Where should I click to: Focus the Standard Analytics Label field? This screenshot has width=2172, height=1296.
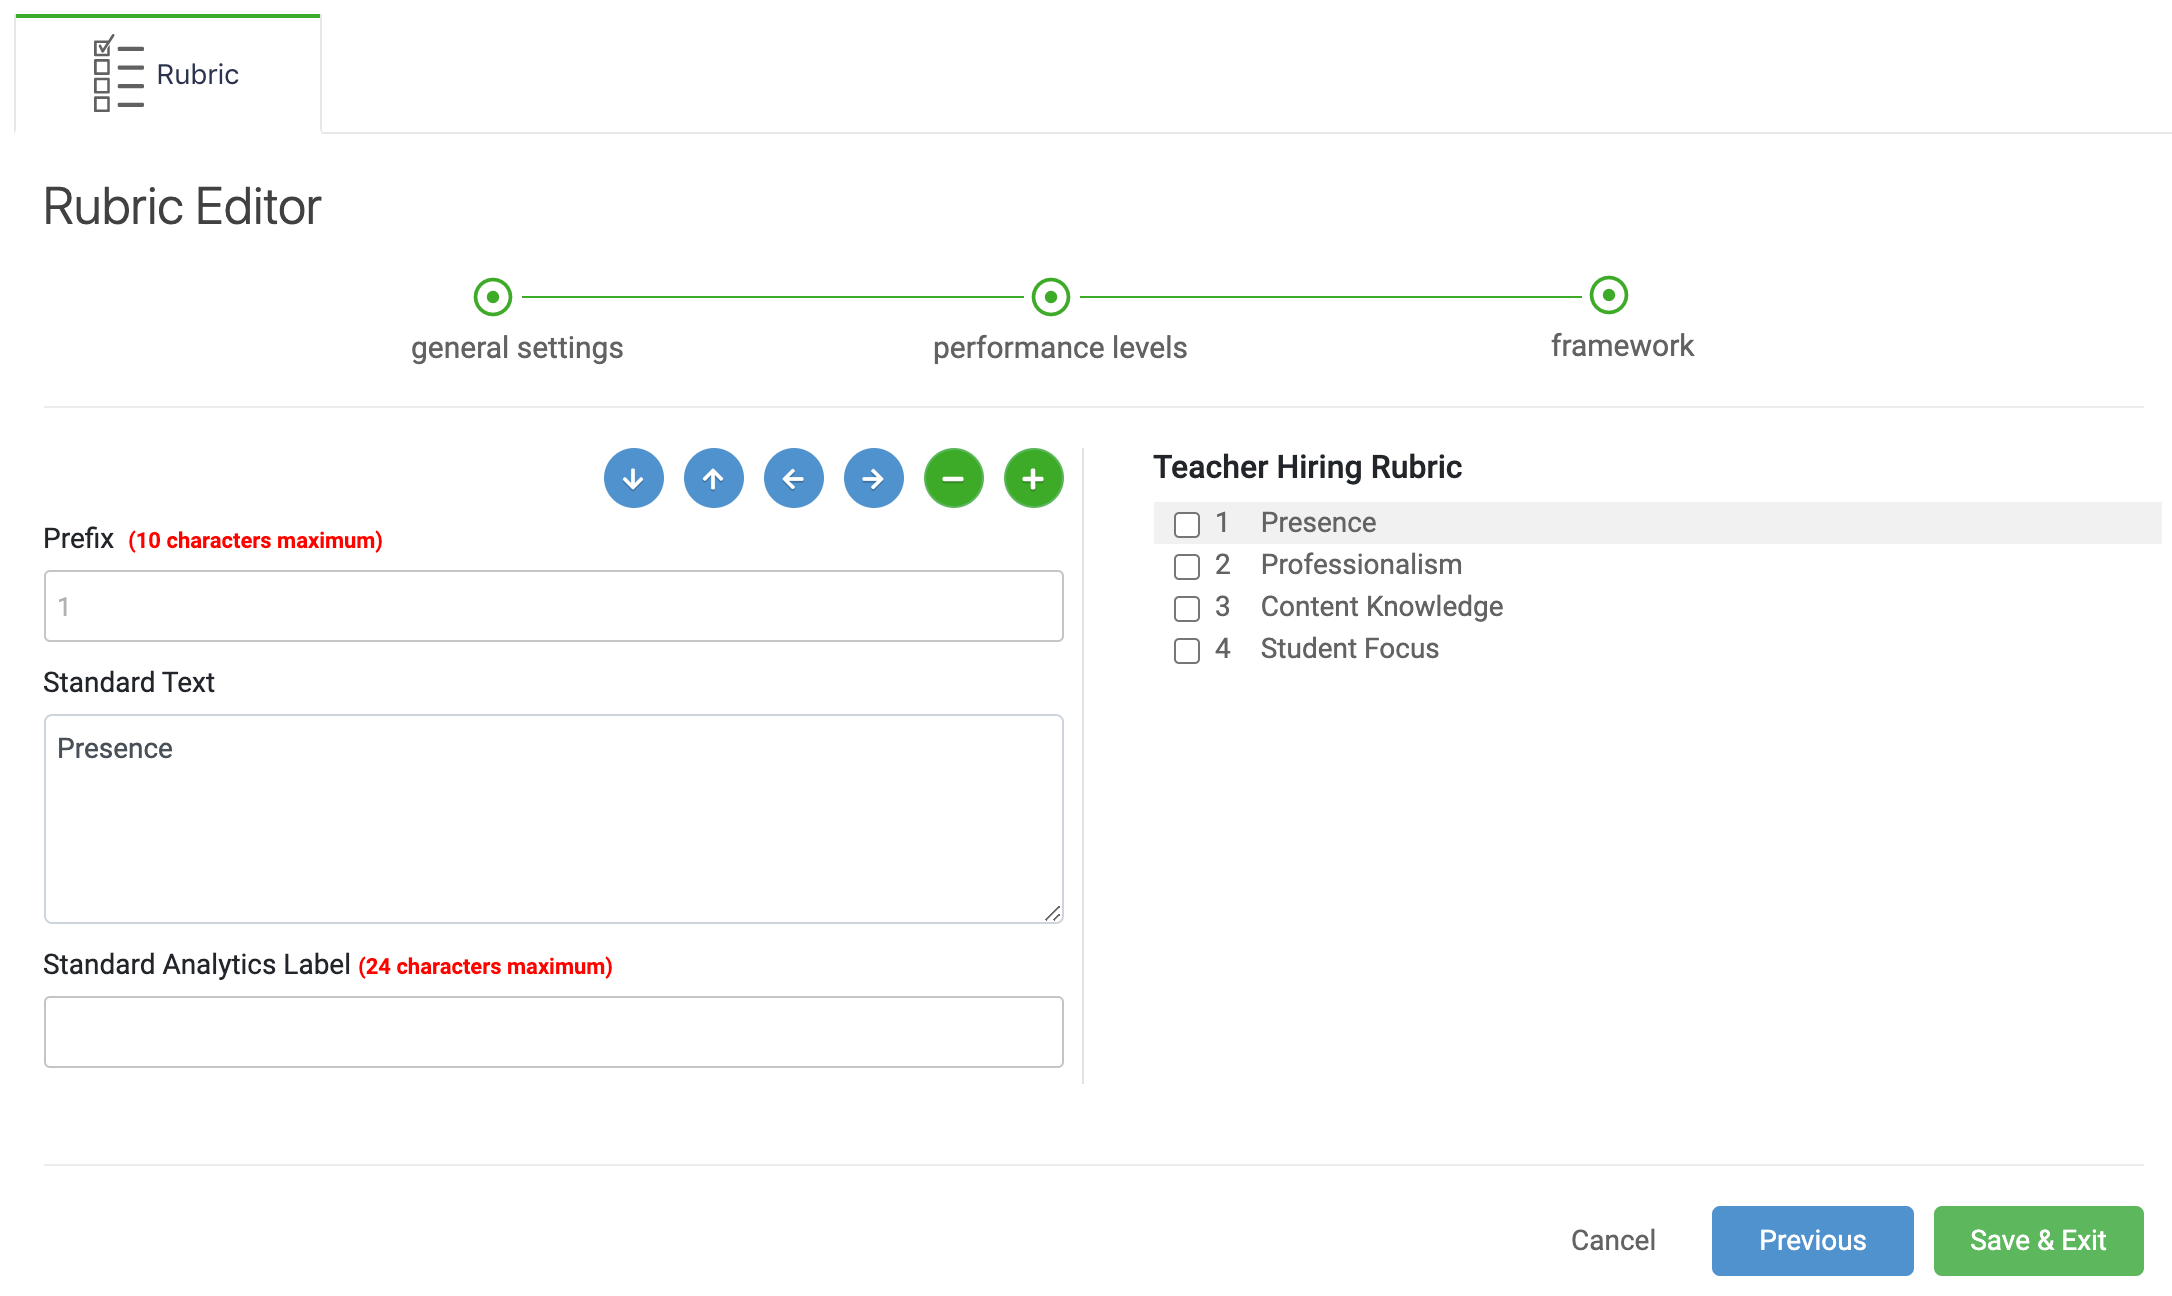pyautogui.click(x=553, y=1032)
